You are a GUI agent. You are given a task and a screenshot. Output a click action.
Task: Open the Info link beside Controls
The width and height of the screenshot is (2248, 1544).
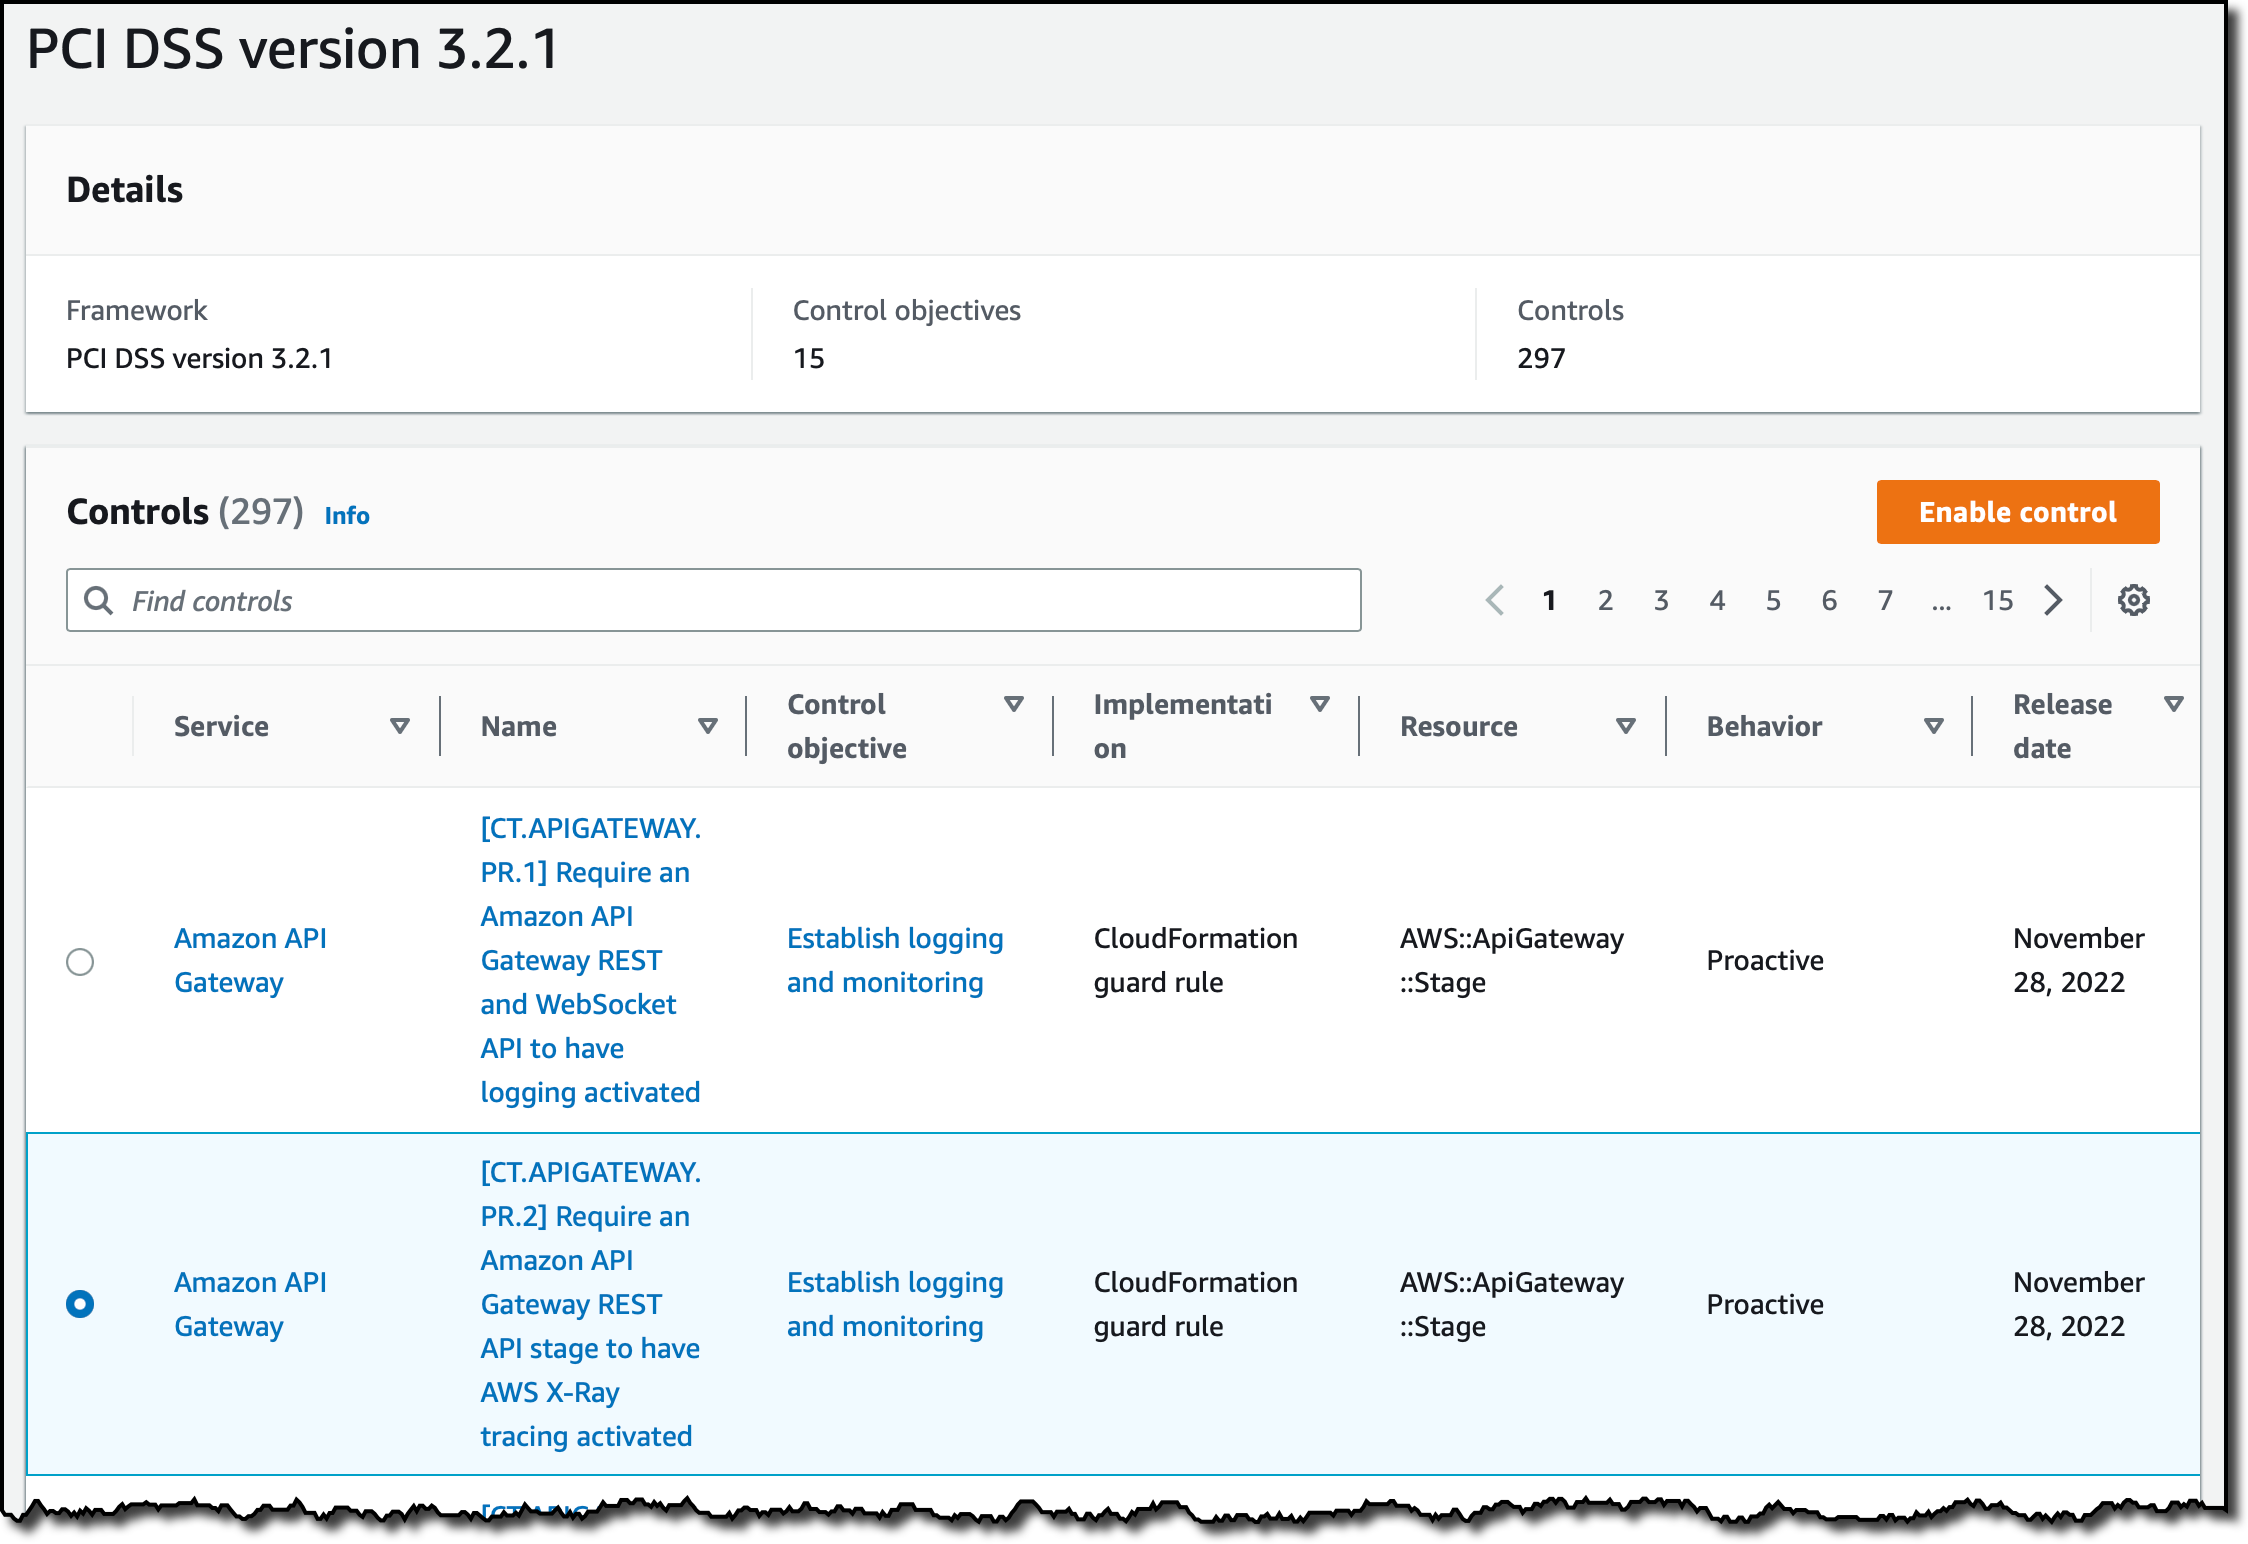click(347, 515)
